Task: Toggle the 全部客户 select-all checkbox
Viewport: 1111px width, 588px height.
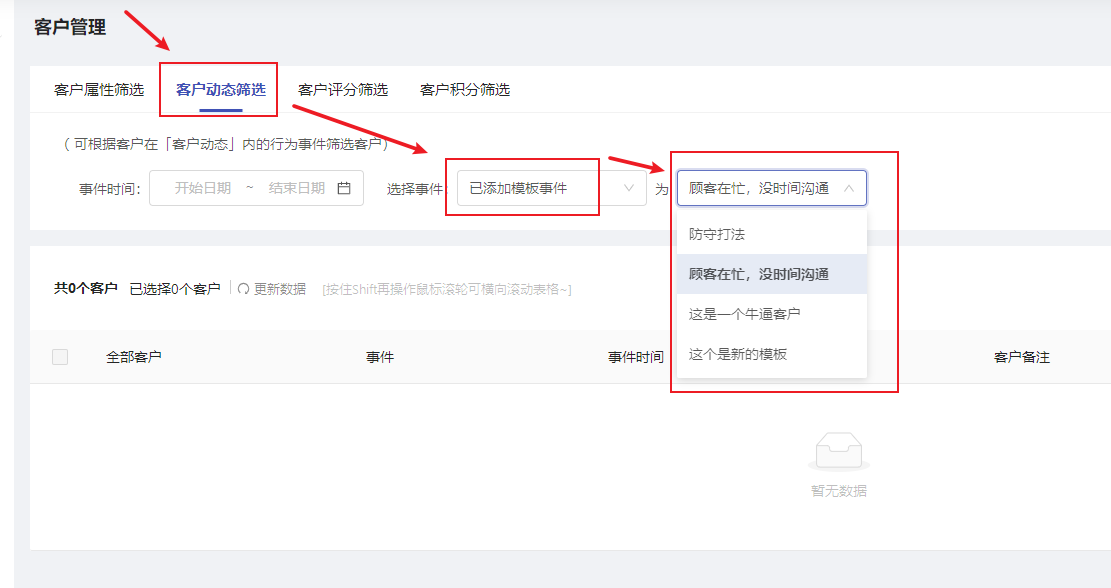Action: coord(60,357)
